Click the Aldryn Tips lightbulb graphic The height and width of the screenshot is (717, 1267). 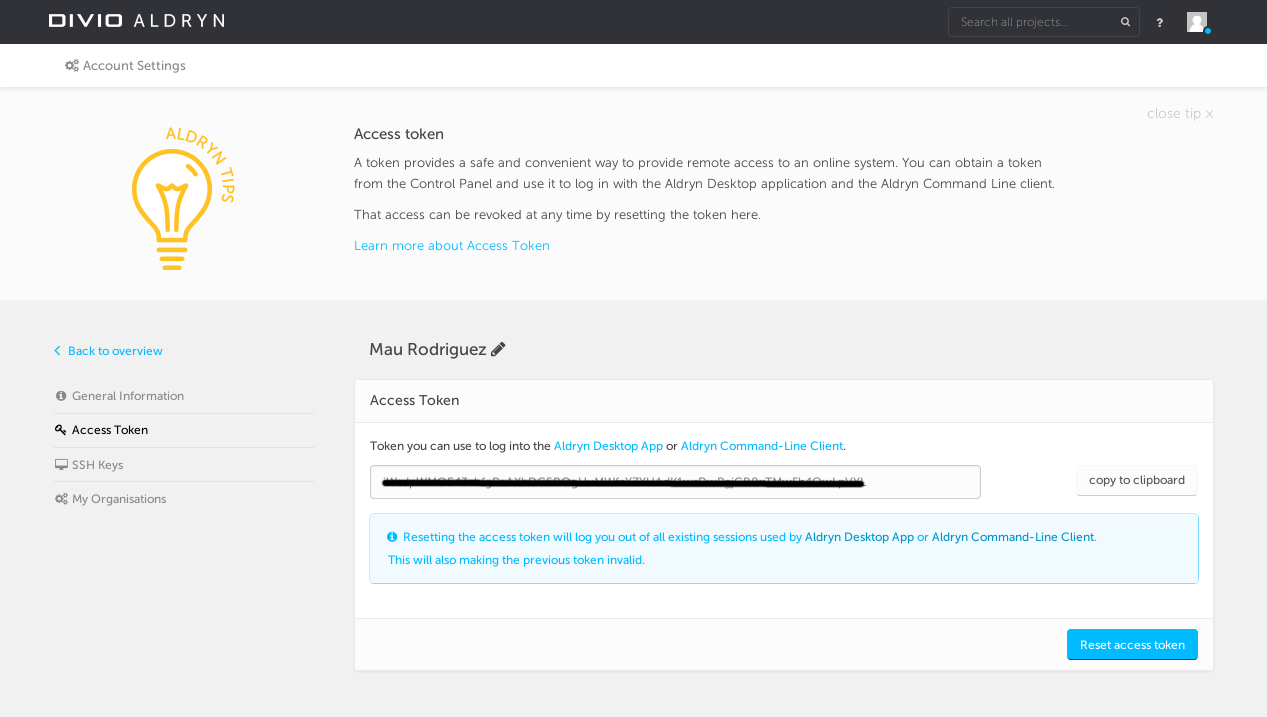tap(183, 198)
